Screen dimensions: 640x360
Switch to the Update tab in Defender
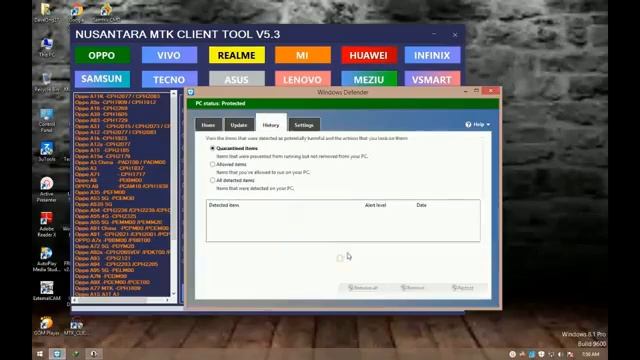[239, 125]
